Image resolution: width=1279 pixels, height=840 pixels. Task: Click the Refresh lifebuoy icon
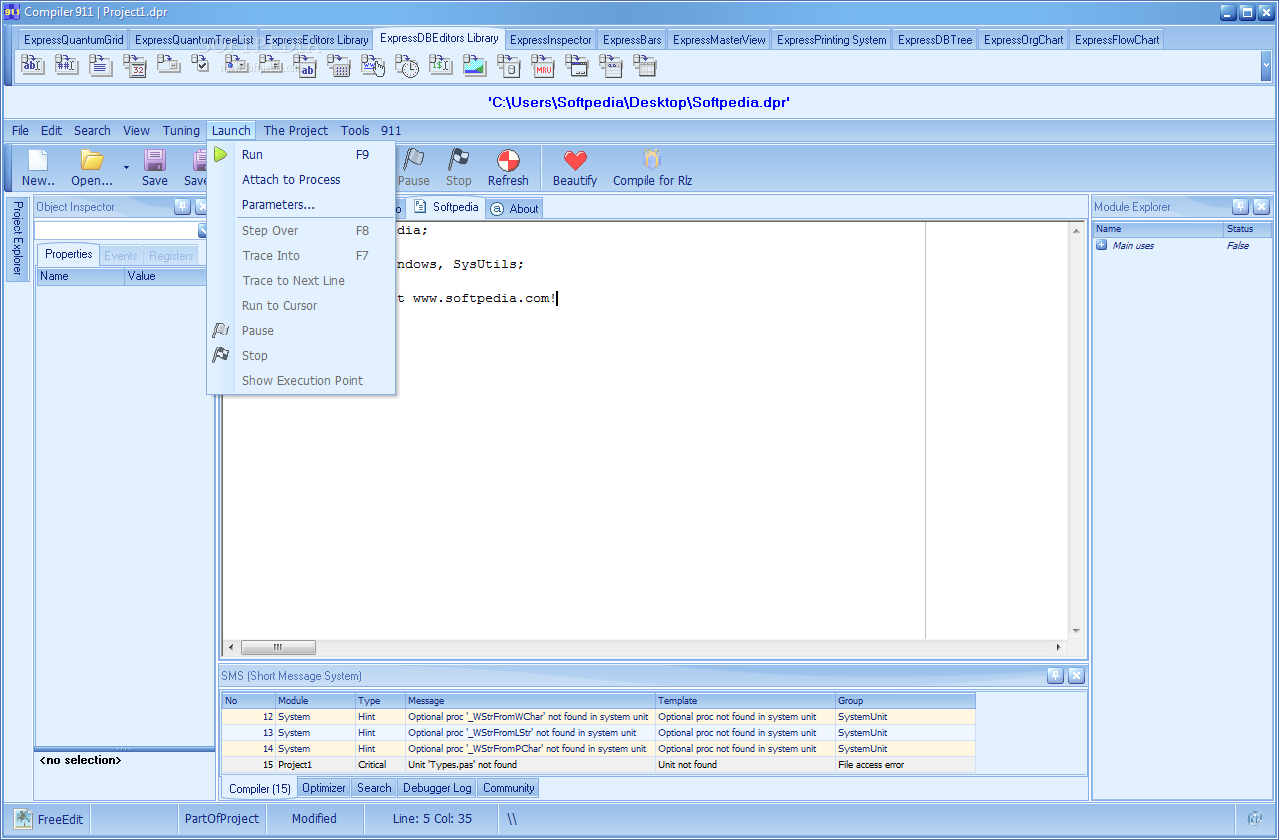point(508,160)
